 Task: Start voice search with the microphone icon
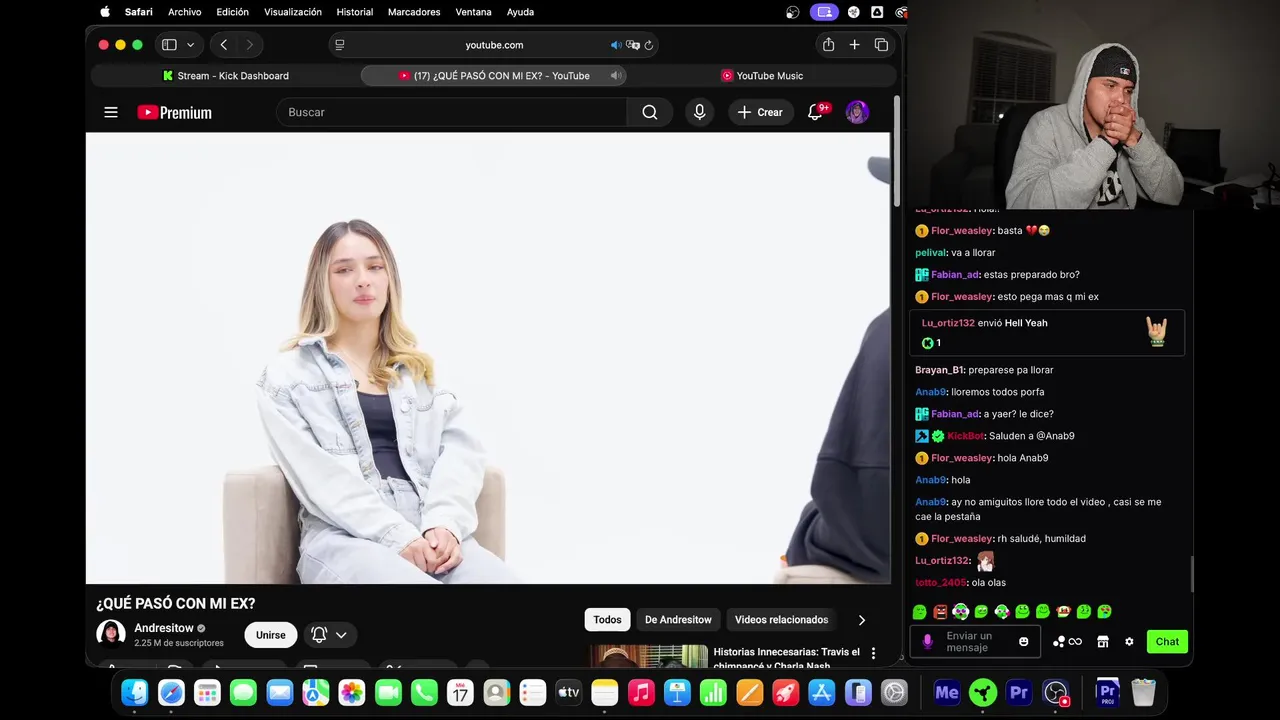pos(700,112)
